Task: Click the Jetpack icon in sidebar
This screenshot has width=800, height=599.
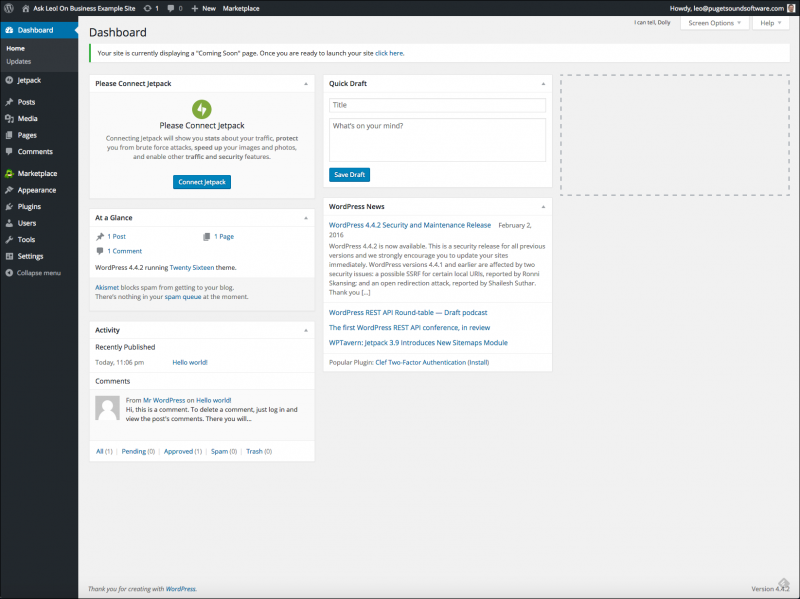Action: pyautogui.click(x=9, y=80)
